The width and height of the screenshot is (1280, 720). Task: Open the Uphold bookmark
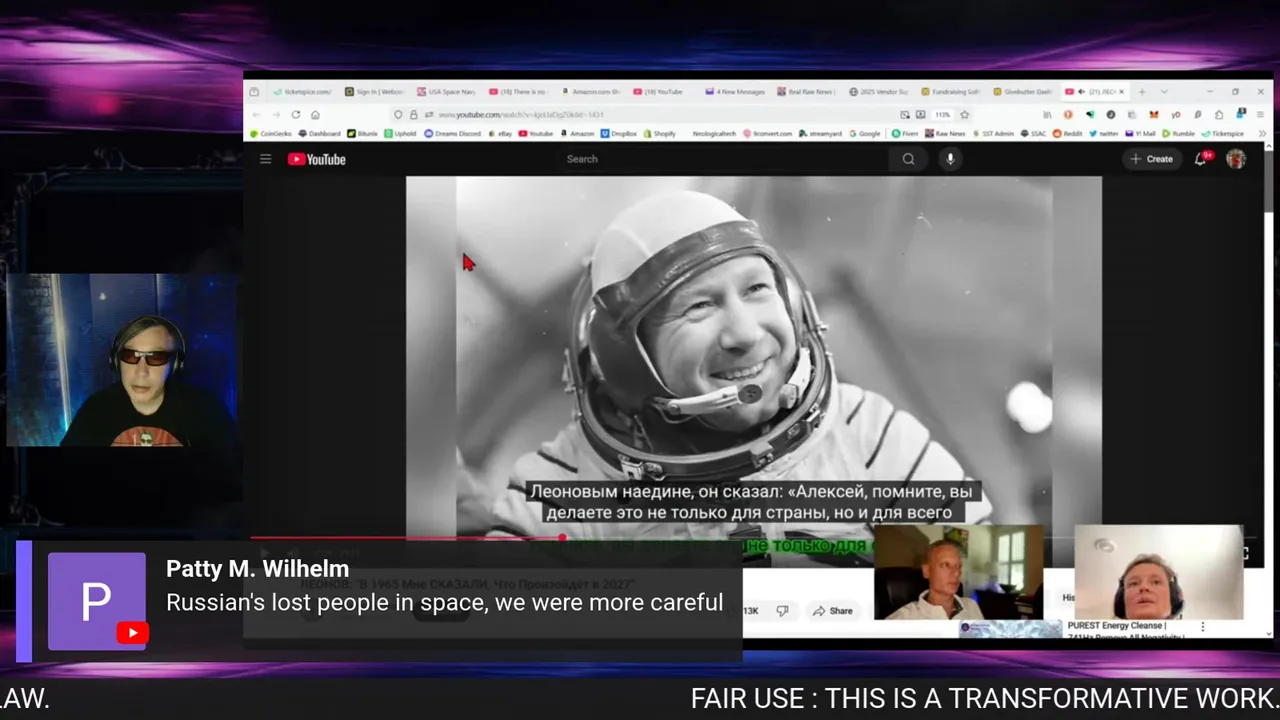(x=400, y=133)
